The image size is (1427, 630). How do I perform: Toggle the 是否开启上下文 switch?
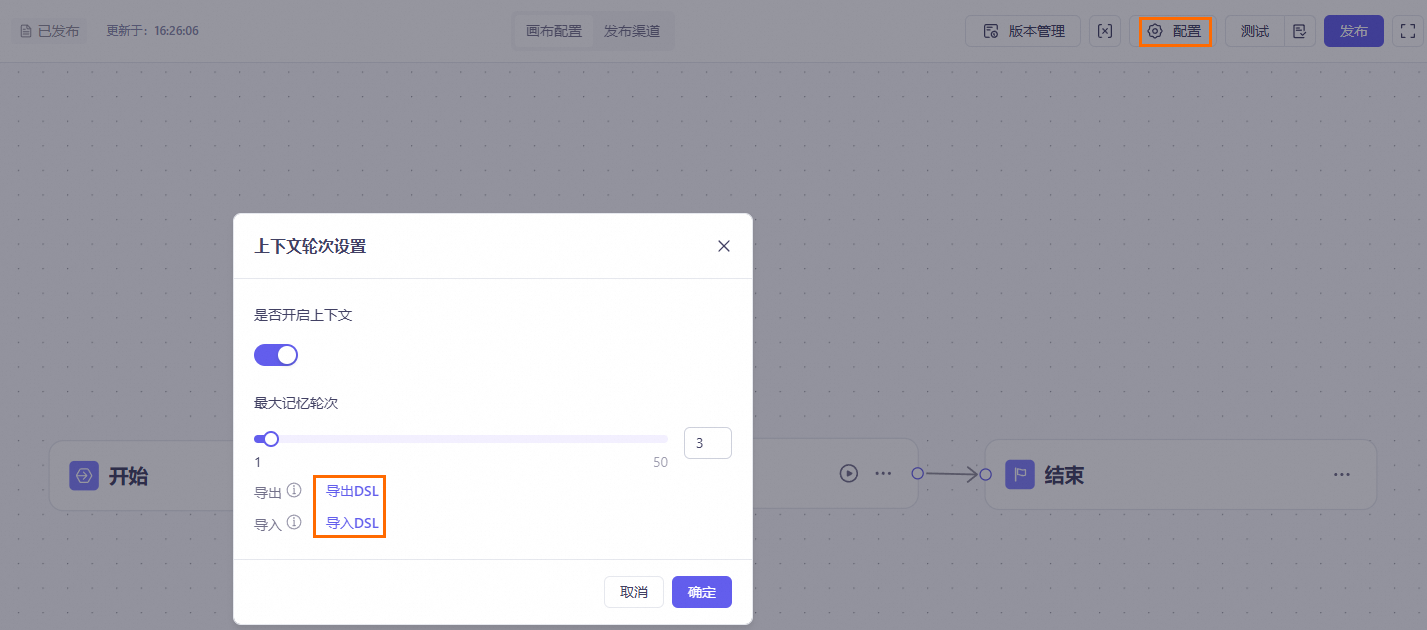pyautogui.click(x=276, y=355)
